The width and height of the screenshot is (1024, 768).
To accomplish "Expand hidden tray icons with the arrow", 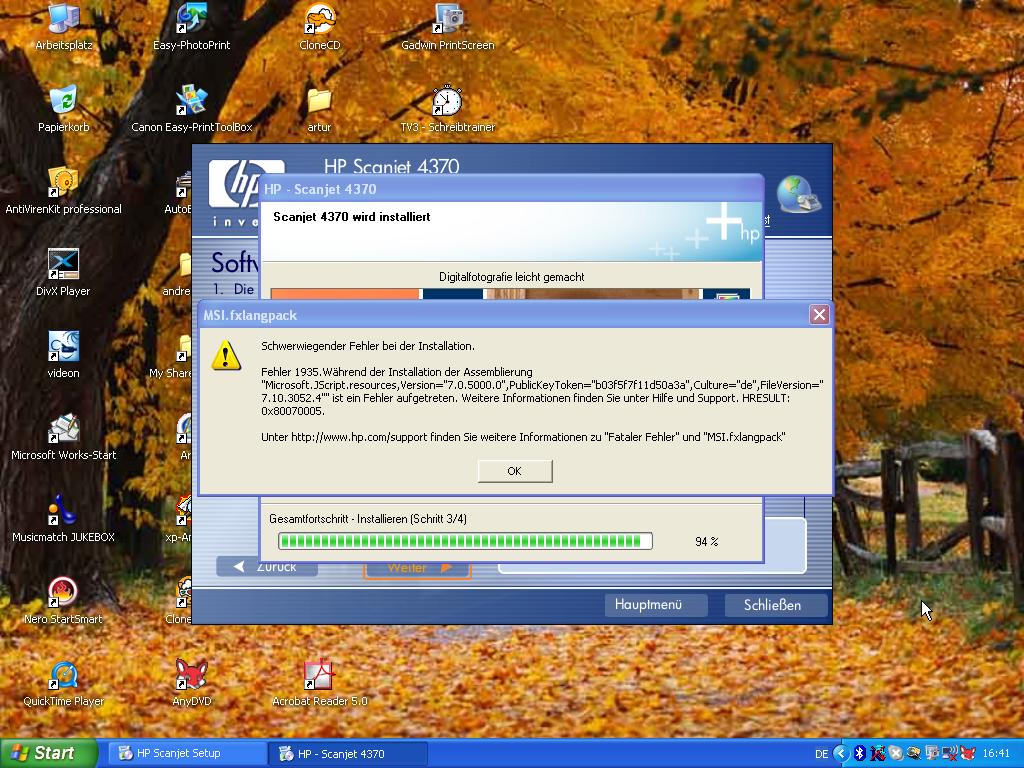I will click(x=841, y=754).
